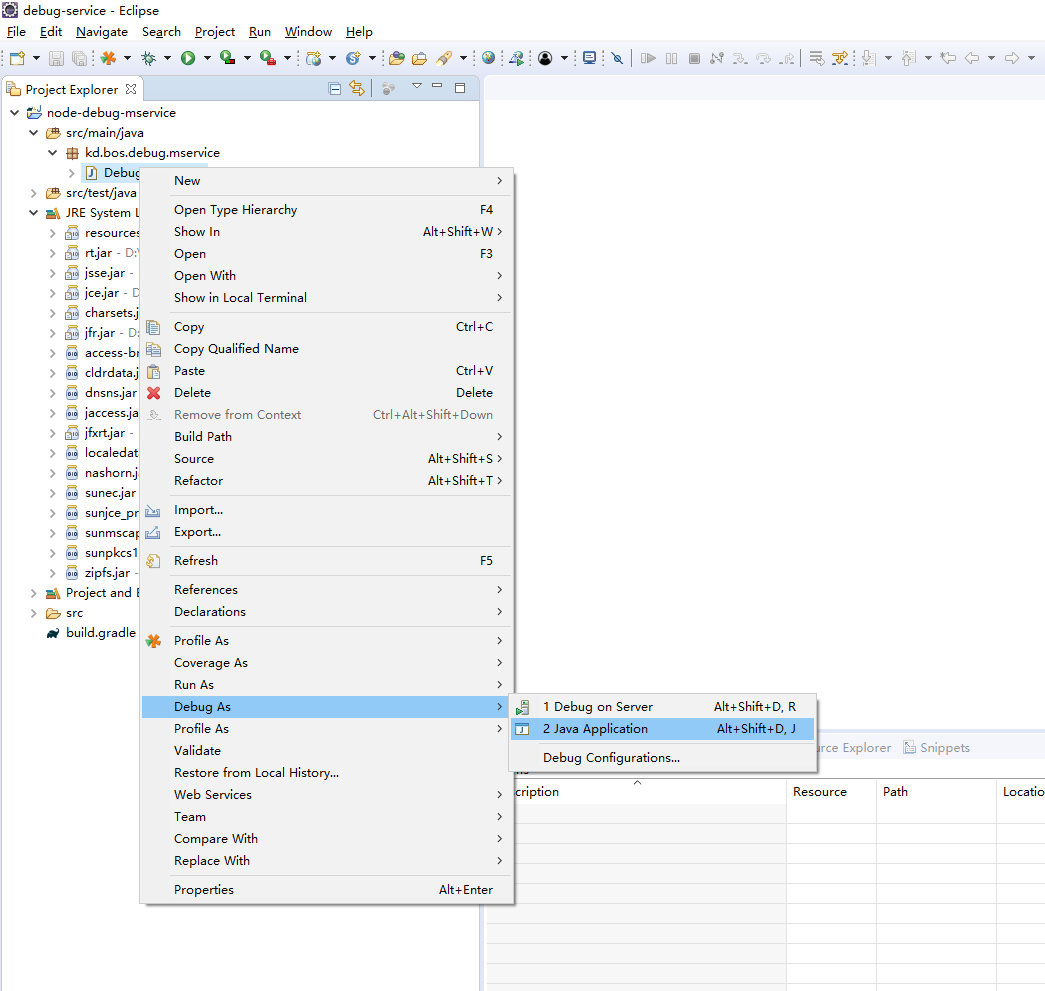The height and width of the screenshot is (991, 1045).
Task: Collapse the JRE System Library node
Action: coord(33,213)
